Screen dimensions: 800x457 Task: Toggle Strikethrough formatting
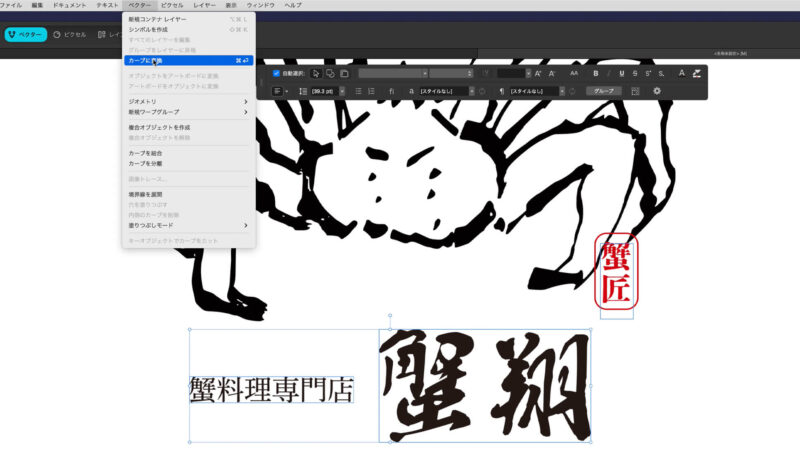635,73
